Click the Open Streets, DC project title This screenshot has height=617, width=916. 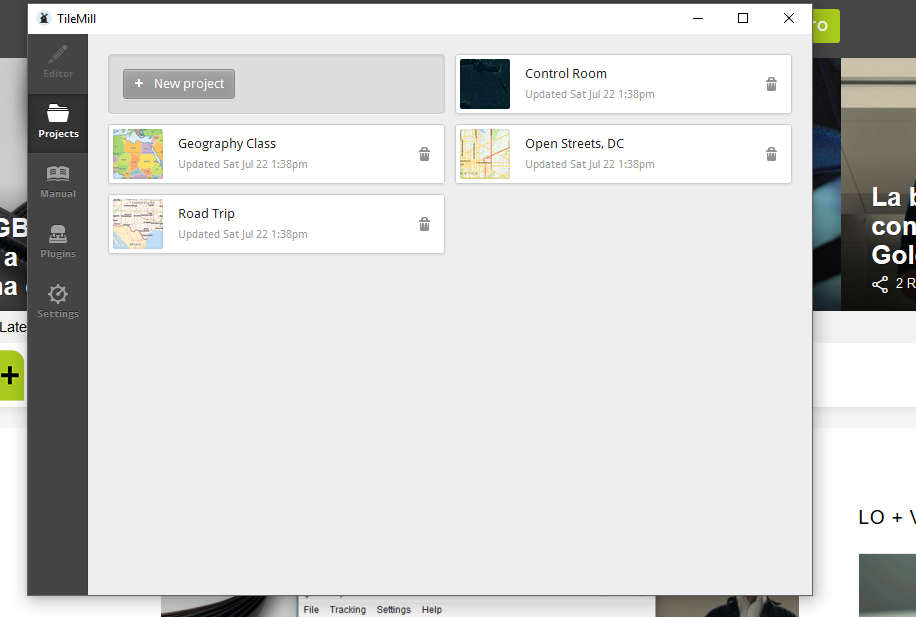[574, 144]
